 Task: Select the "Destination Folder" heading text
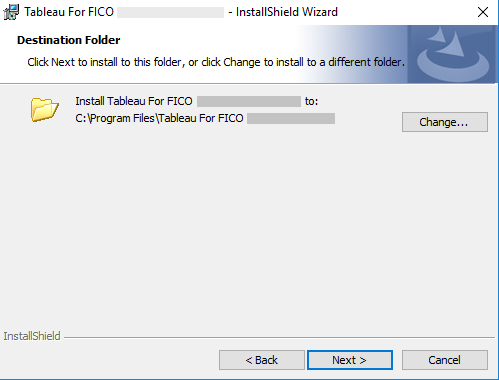click(68, 40)
